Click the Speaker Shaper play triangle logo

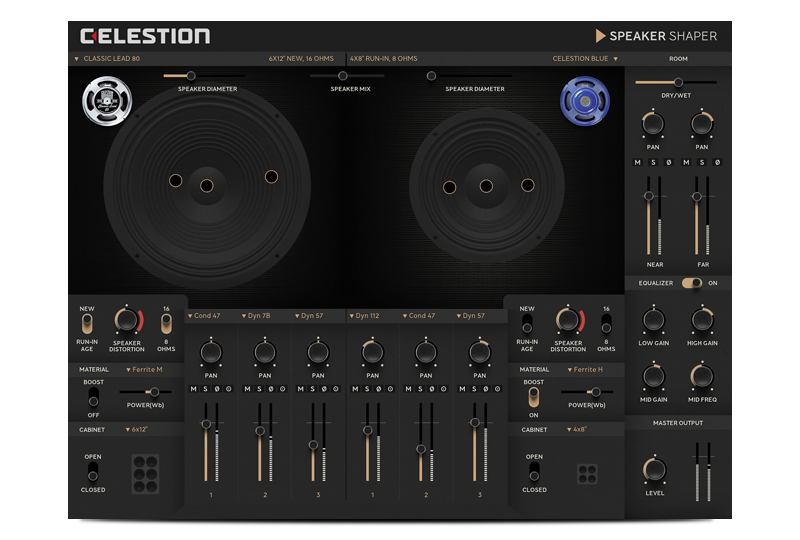point(601,36)
